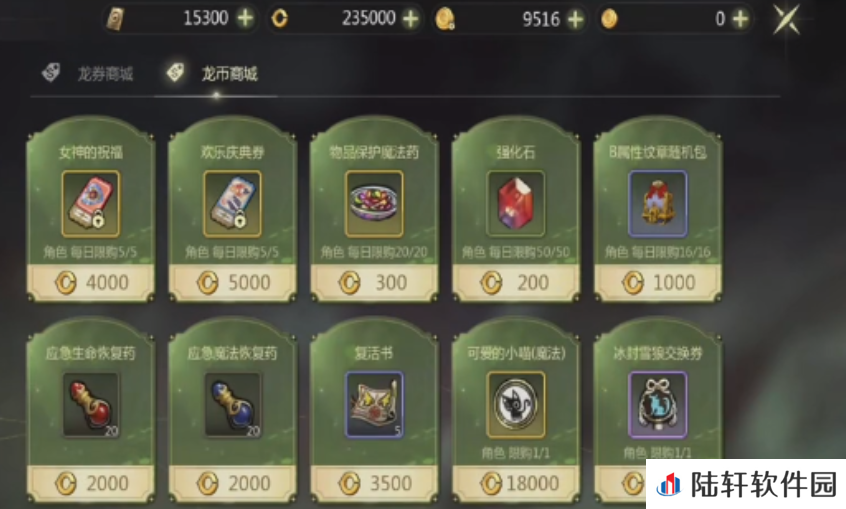The height and width of the screenshot is (509, 846).
Task: Choose the 冰封雪狼交换券 item thumbnail
Action: [x=658, y=405]
